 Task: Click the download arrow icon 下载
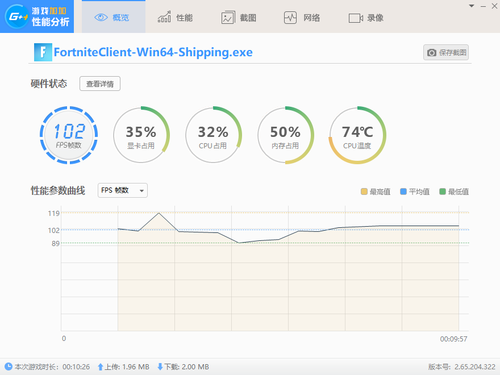click(160, 367)
